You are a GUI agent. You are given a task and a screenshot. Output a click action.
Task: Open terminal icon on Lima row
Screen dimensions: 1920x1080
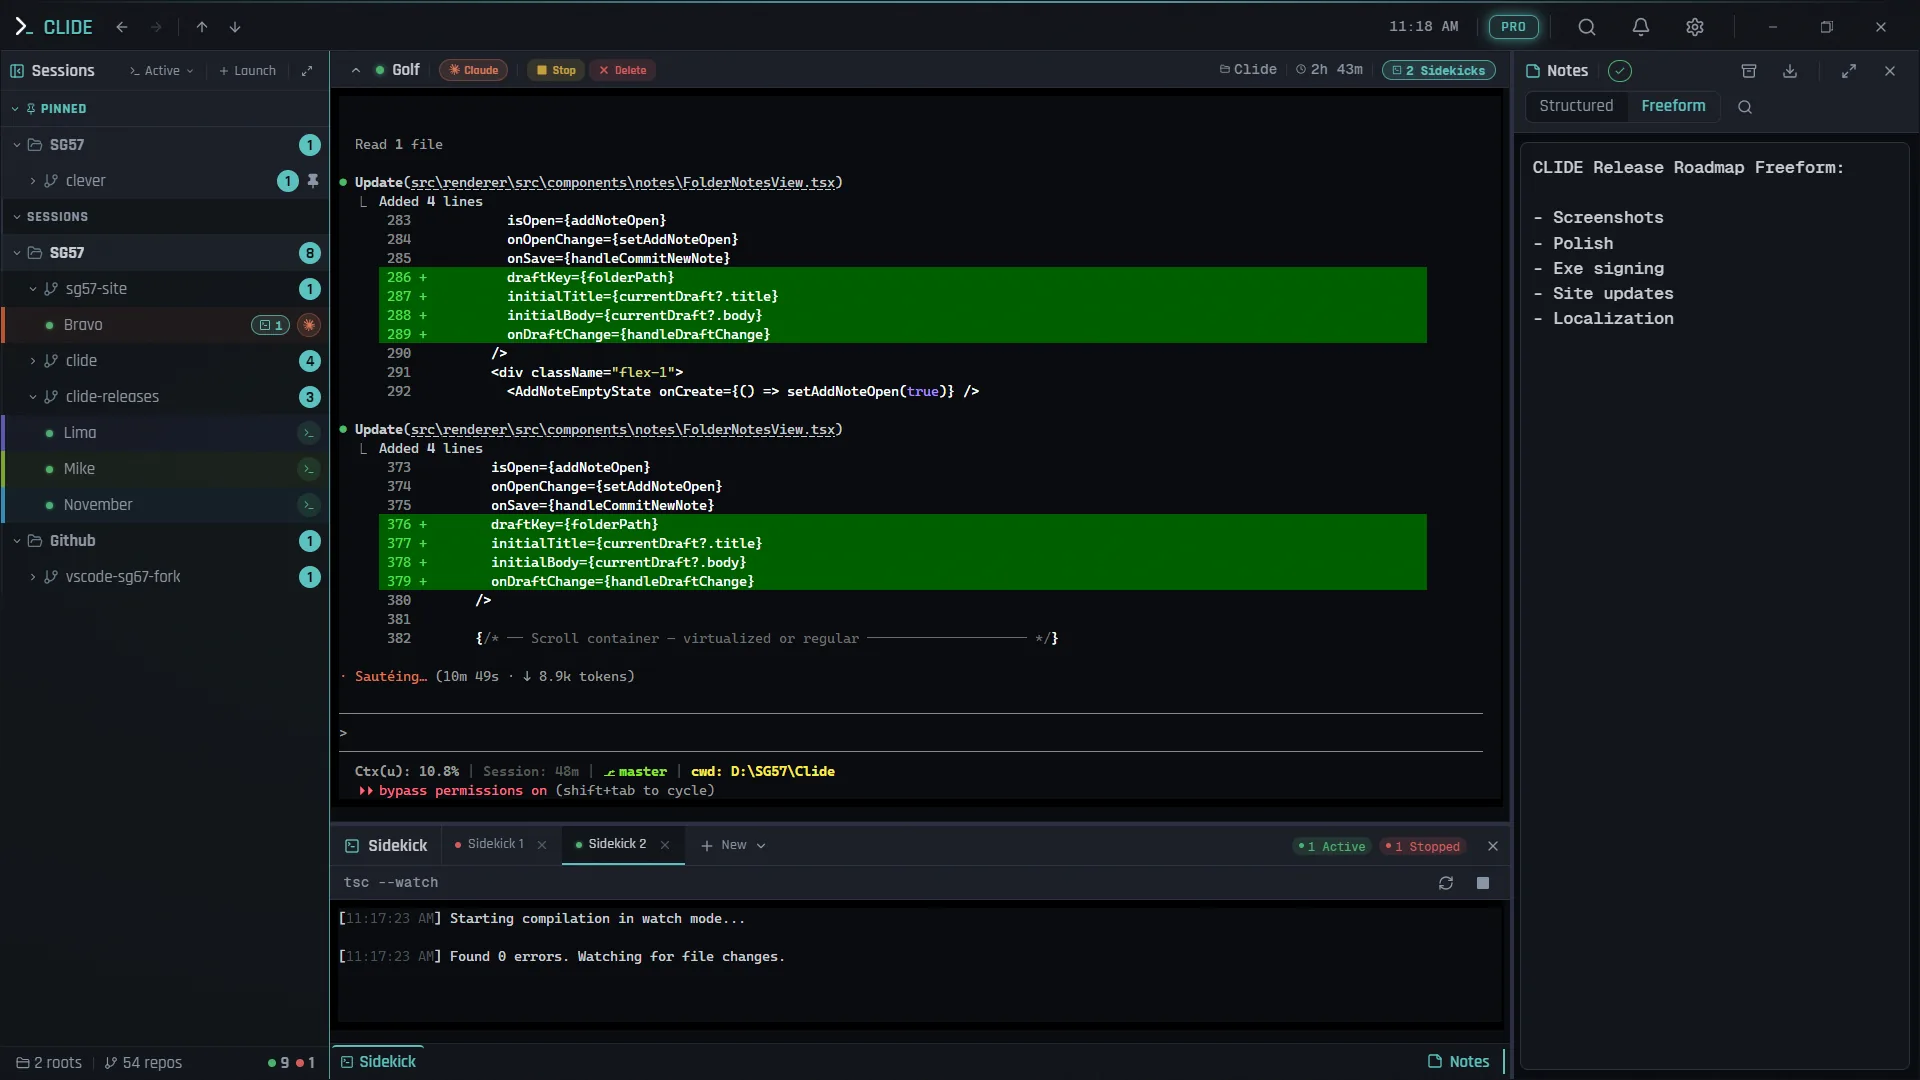pyautogui.click(x=309, y=433)
